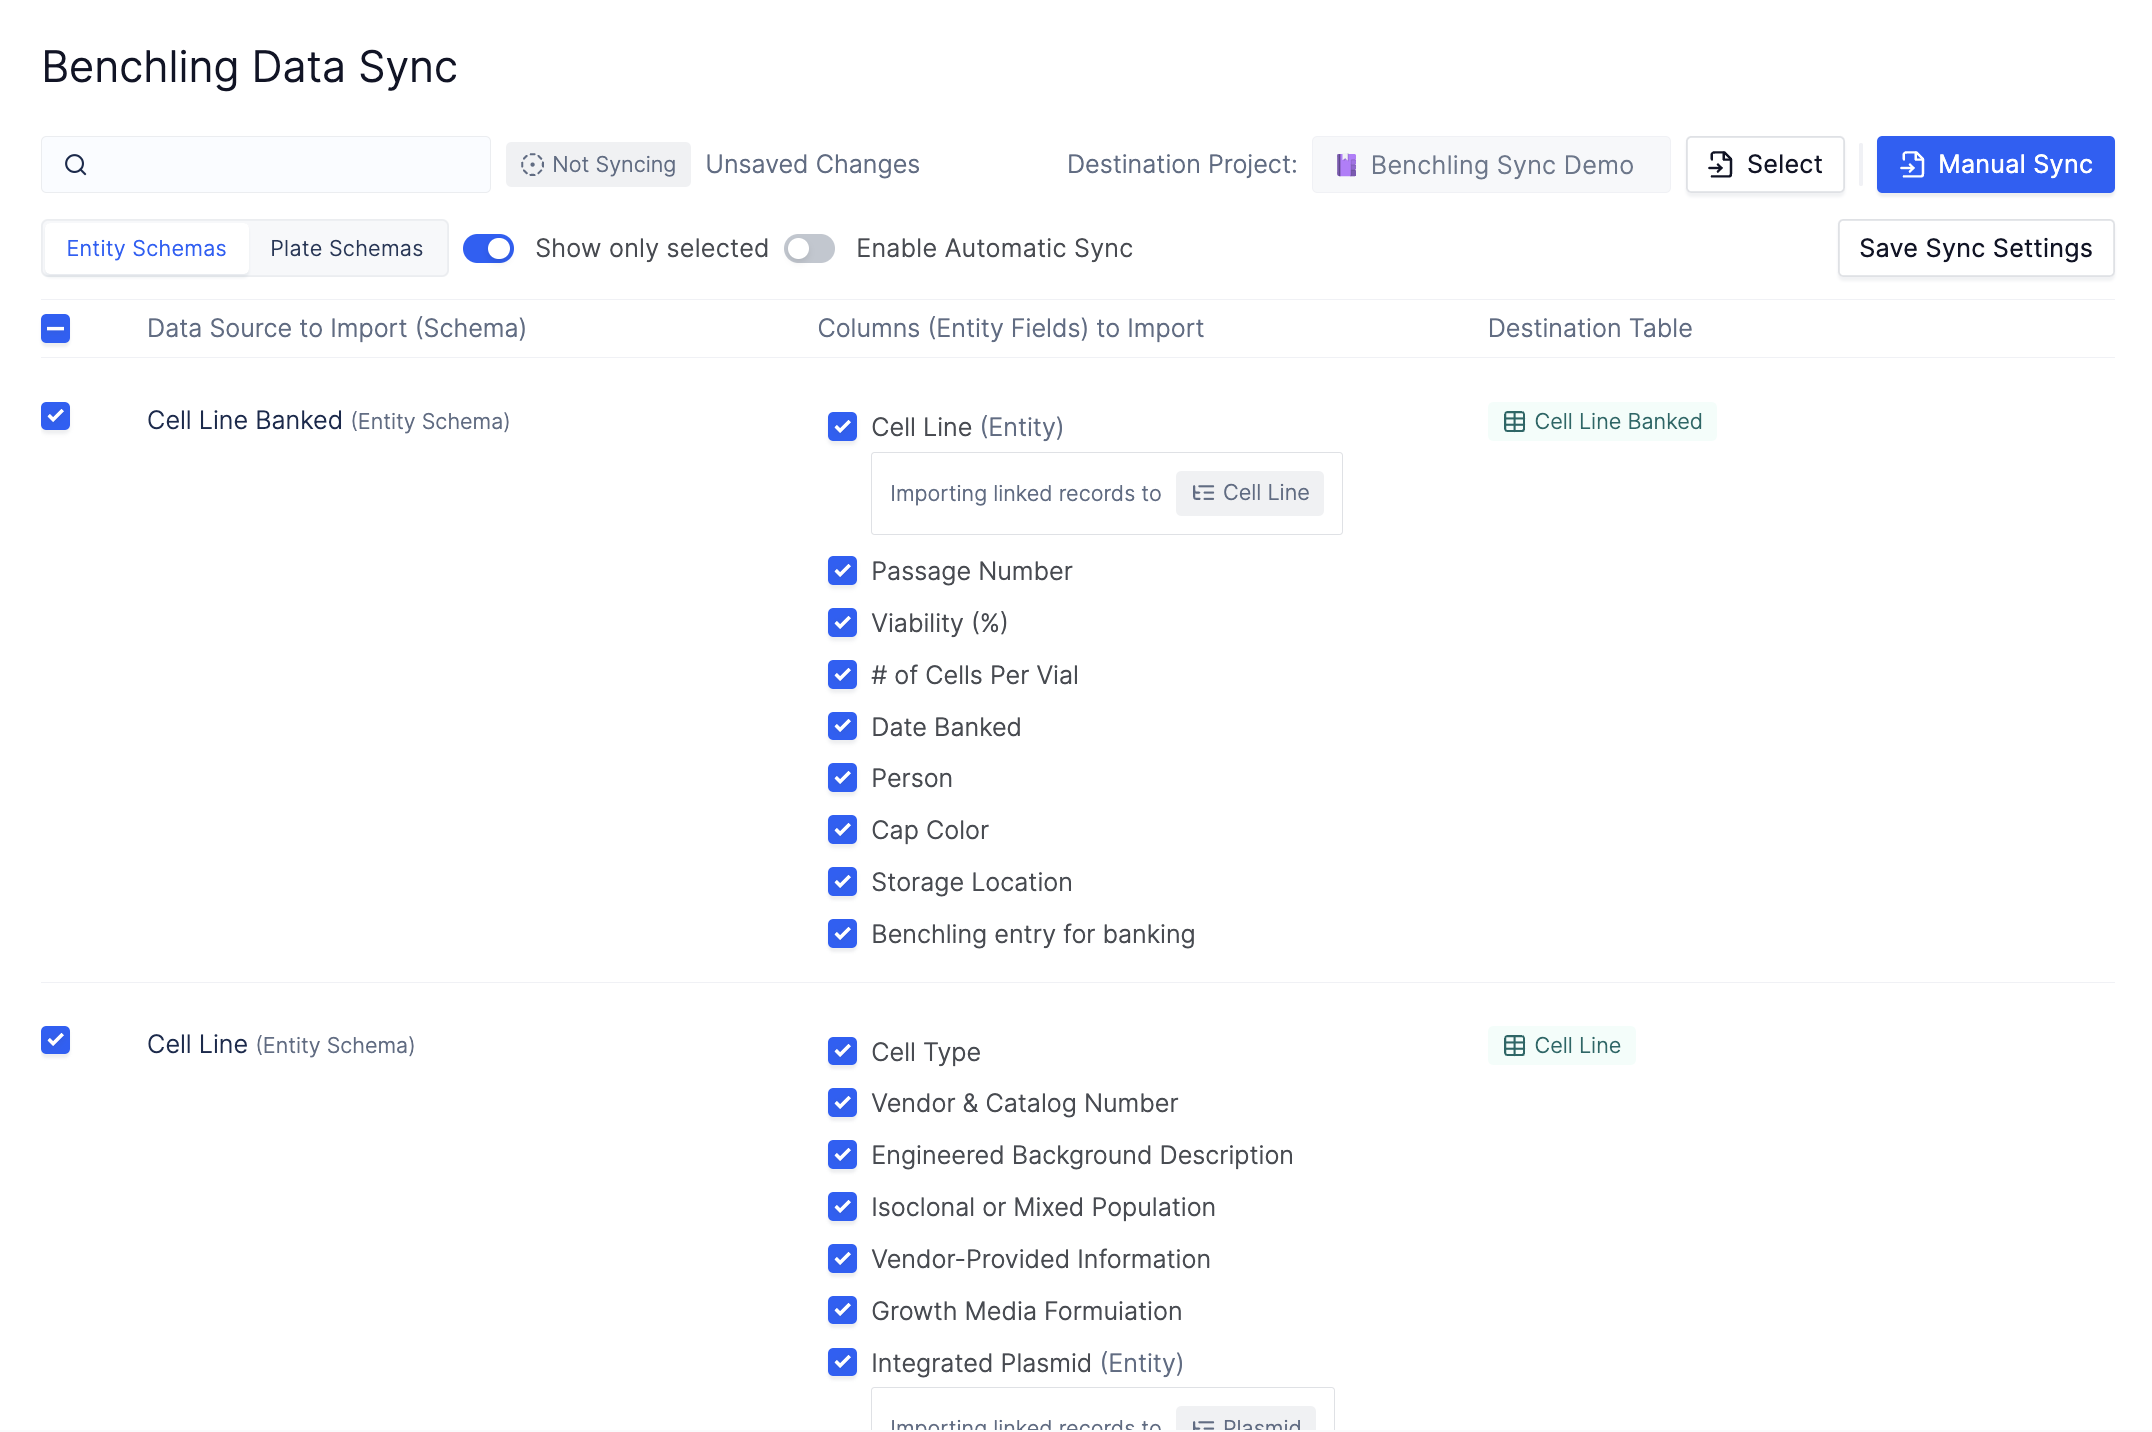Screen dimensions: 2152x1432
Task: Uncheck the Storage Location checkbox
Action: click(x=842, y=882)
